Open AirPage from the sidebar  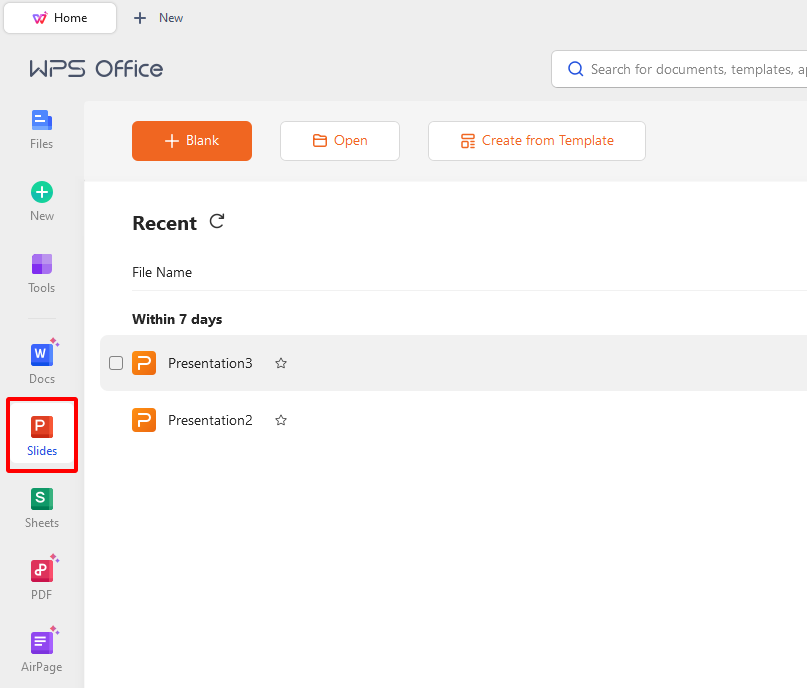coord(42,650)
